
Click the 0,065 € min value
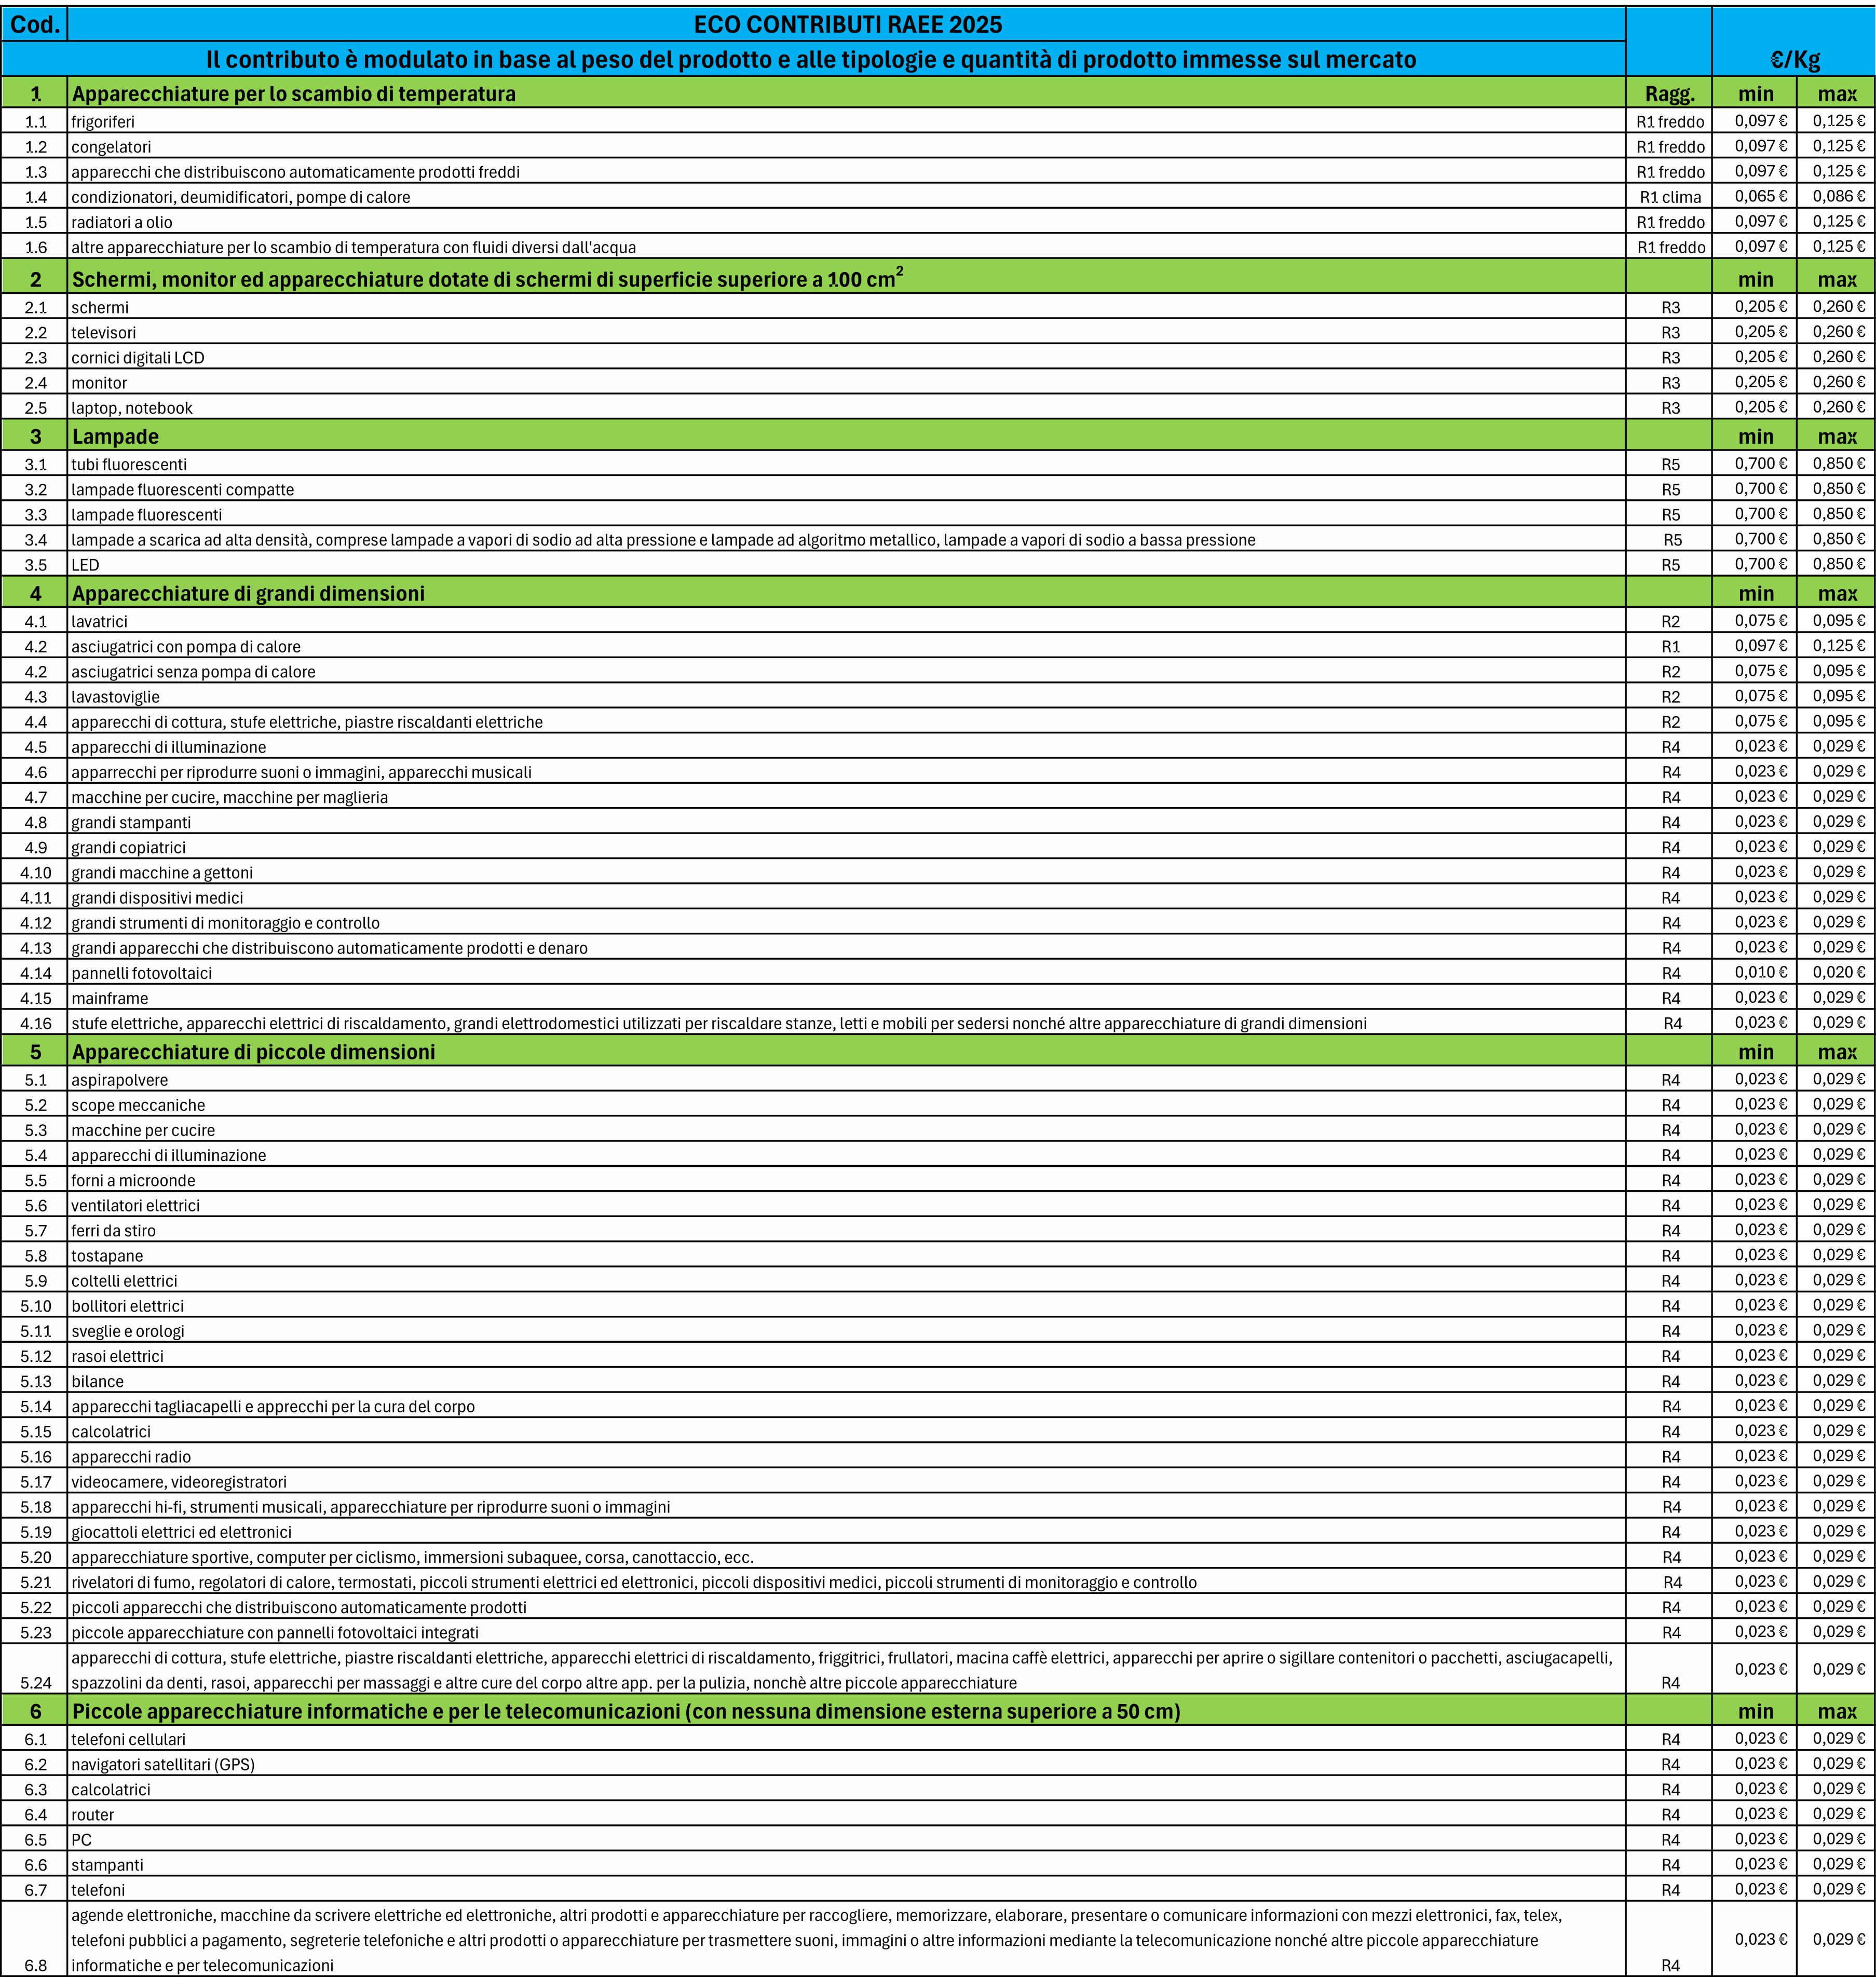(1755, 197)
